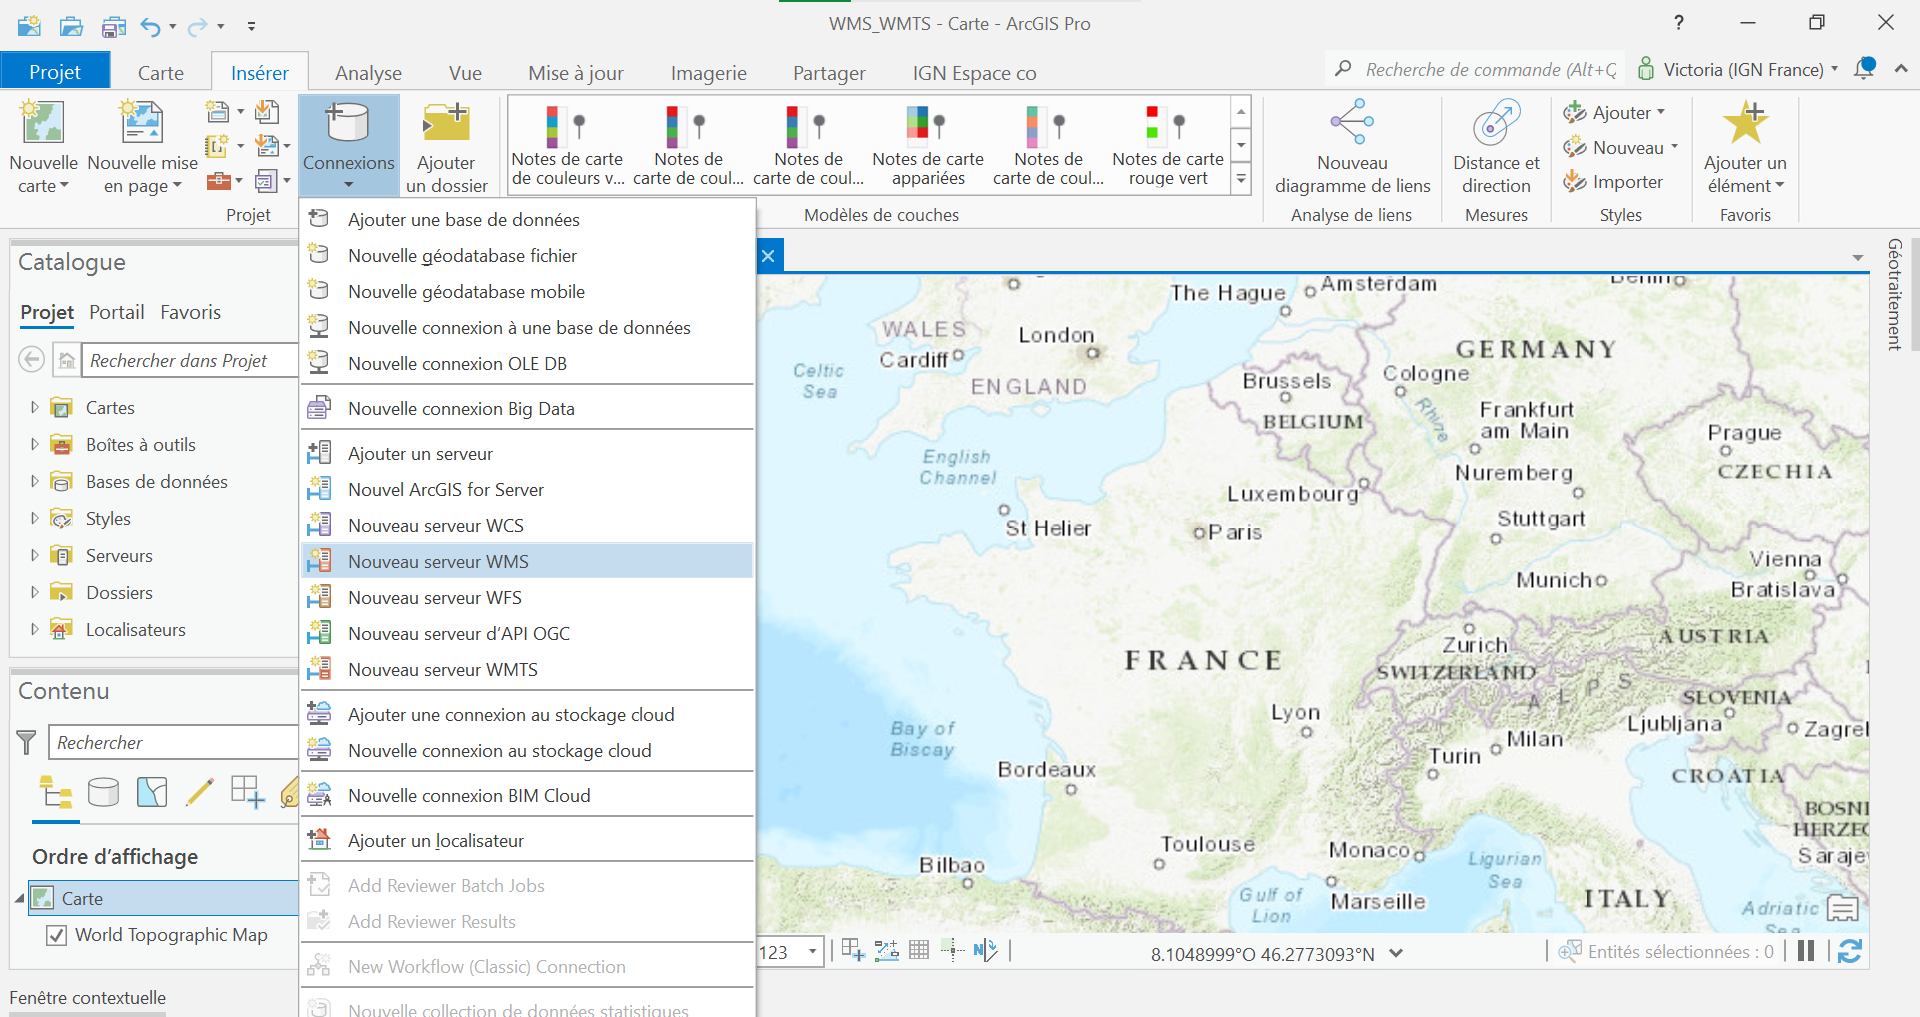The height and width of the screenshot is (1017, 1920).
Task: Expand the layer templates gallery
Action: pyautogui.click(x=1241, y=180)
